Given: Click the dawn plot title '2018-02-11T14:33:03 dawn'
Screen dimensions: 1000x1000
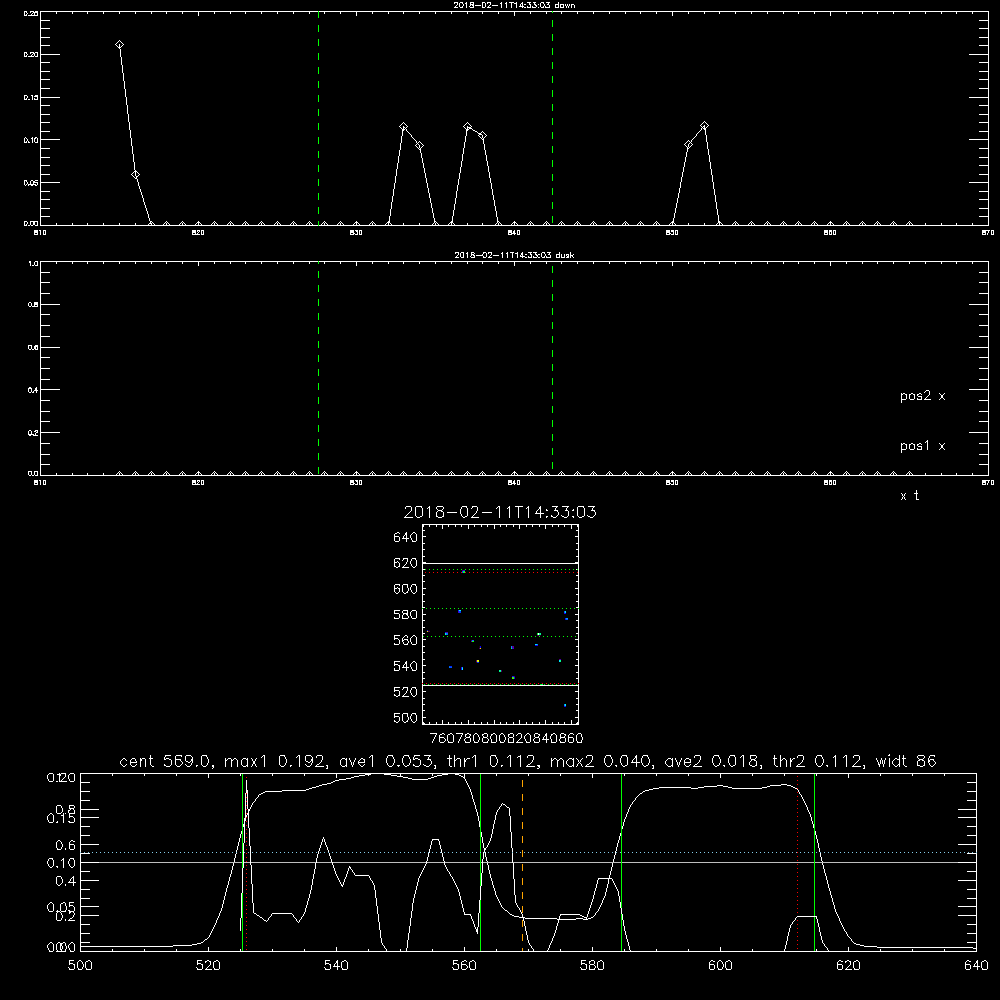Looking at the screenshot, I should [x=514, y=5].
